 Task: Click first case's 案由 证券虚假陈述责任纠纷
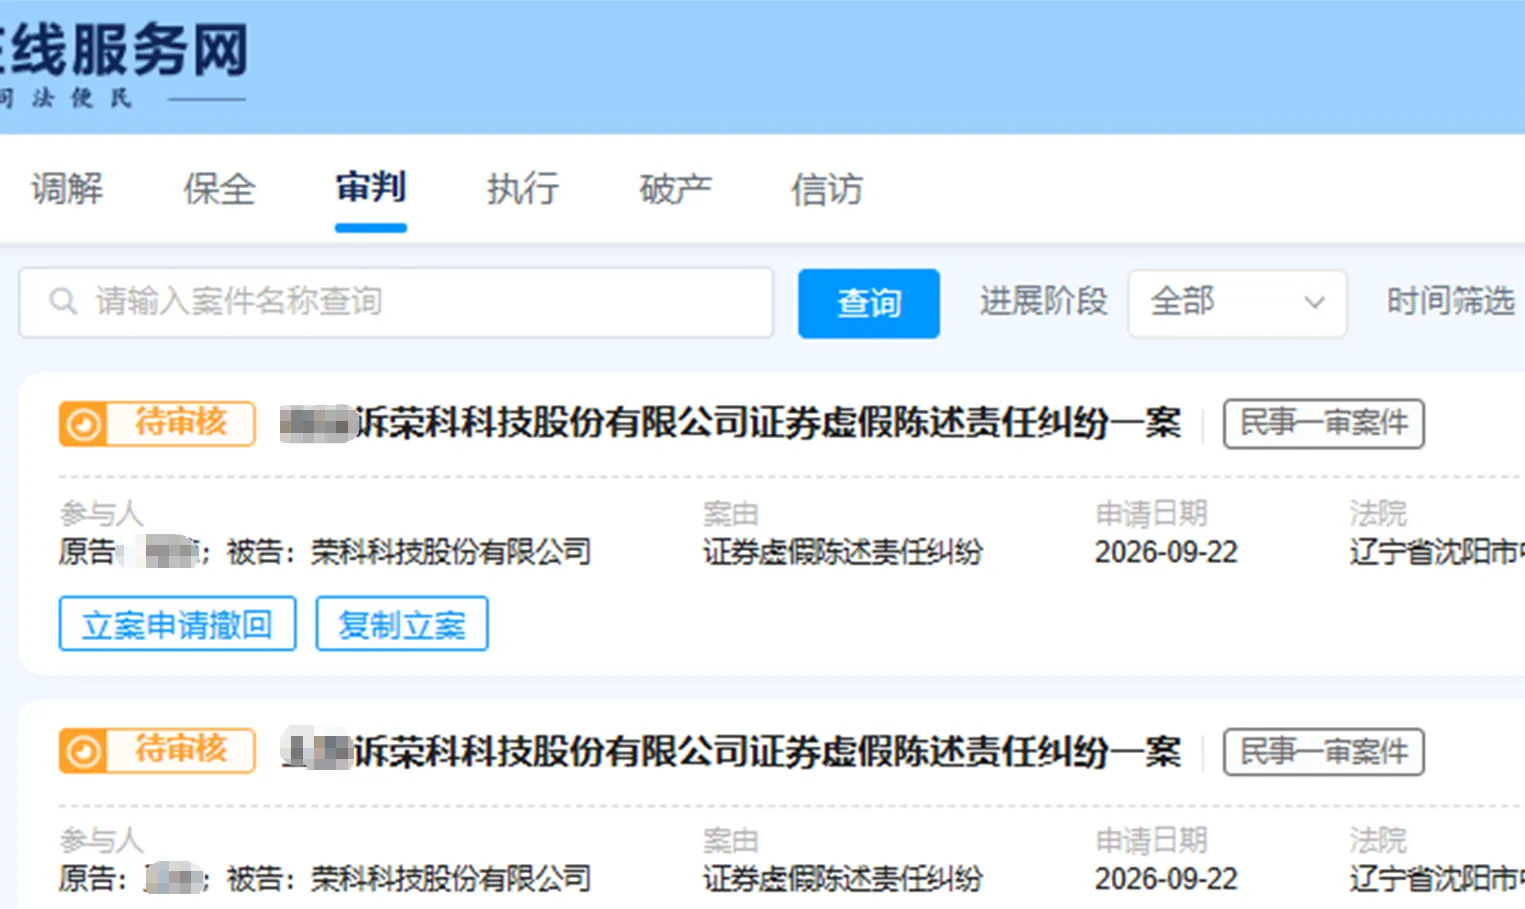coord(843,552)
